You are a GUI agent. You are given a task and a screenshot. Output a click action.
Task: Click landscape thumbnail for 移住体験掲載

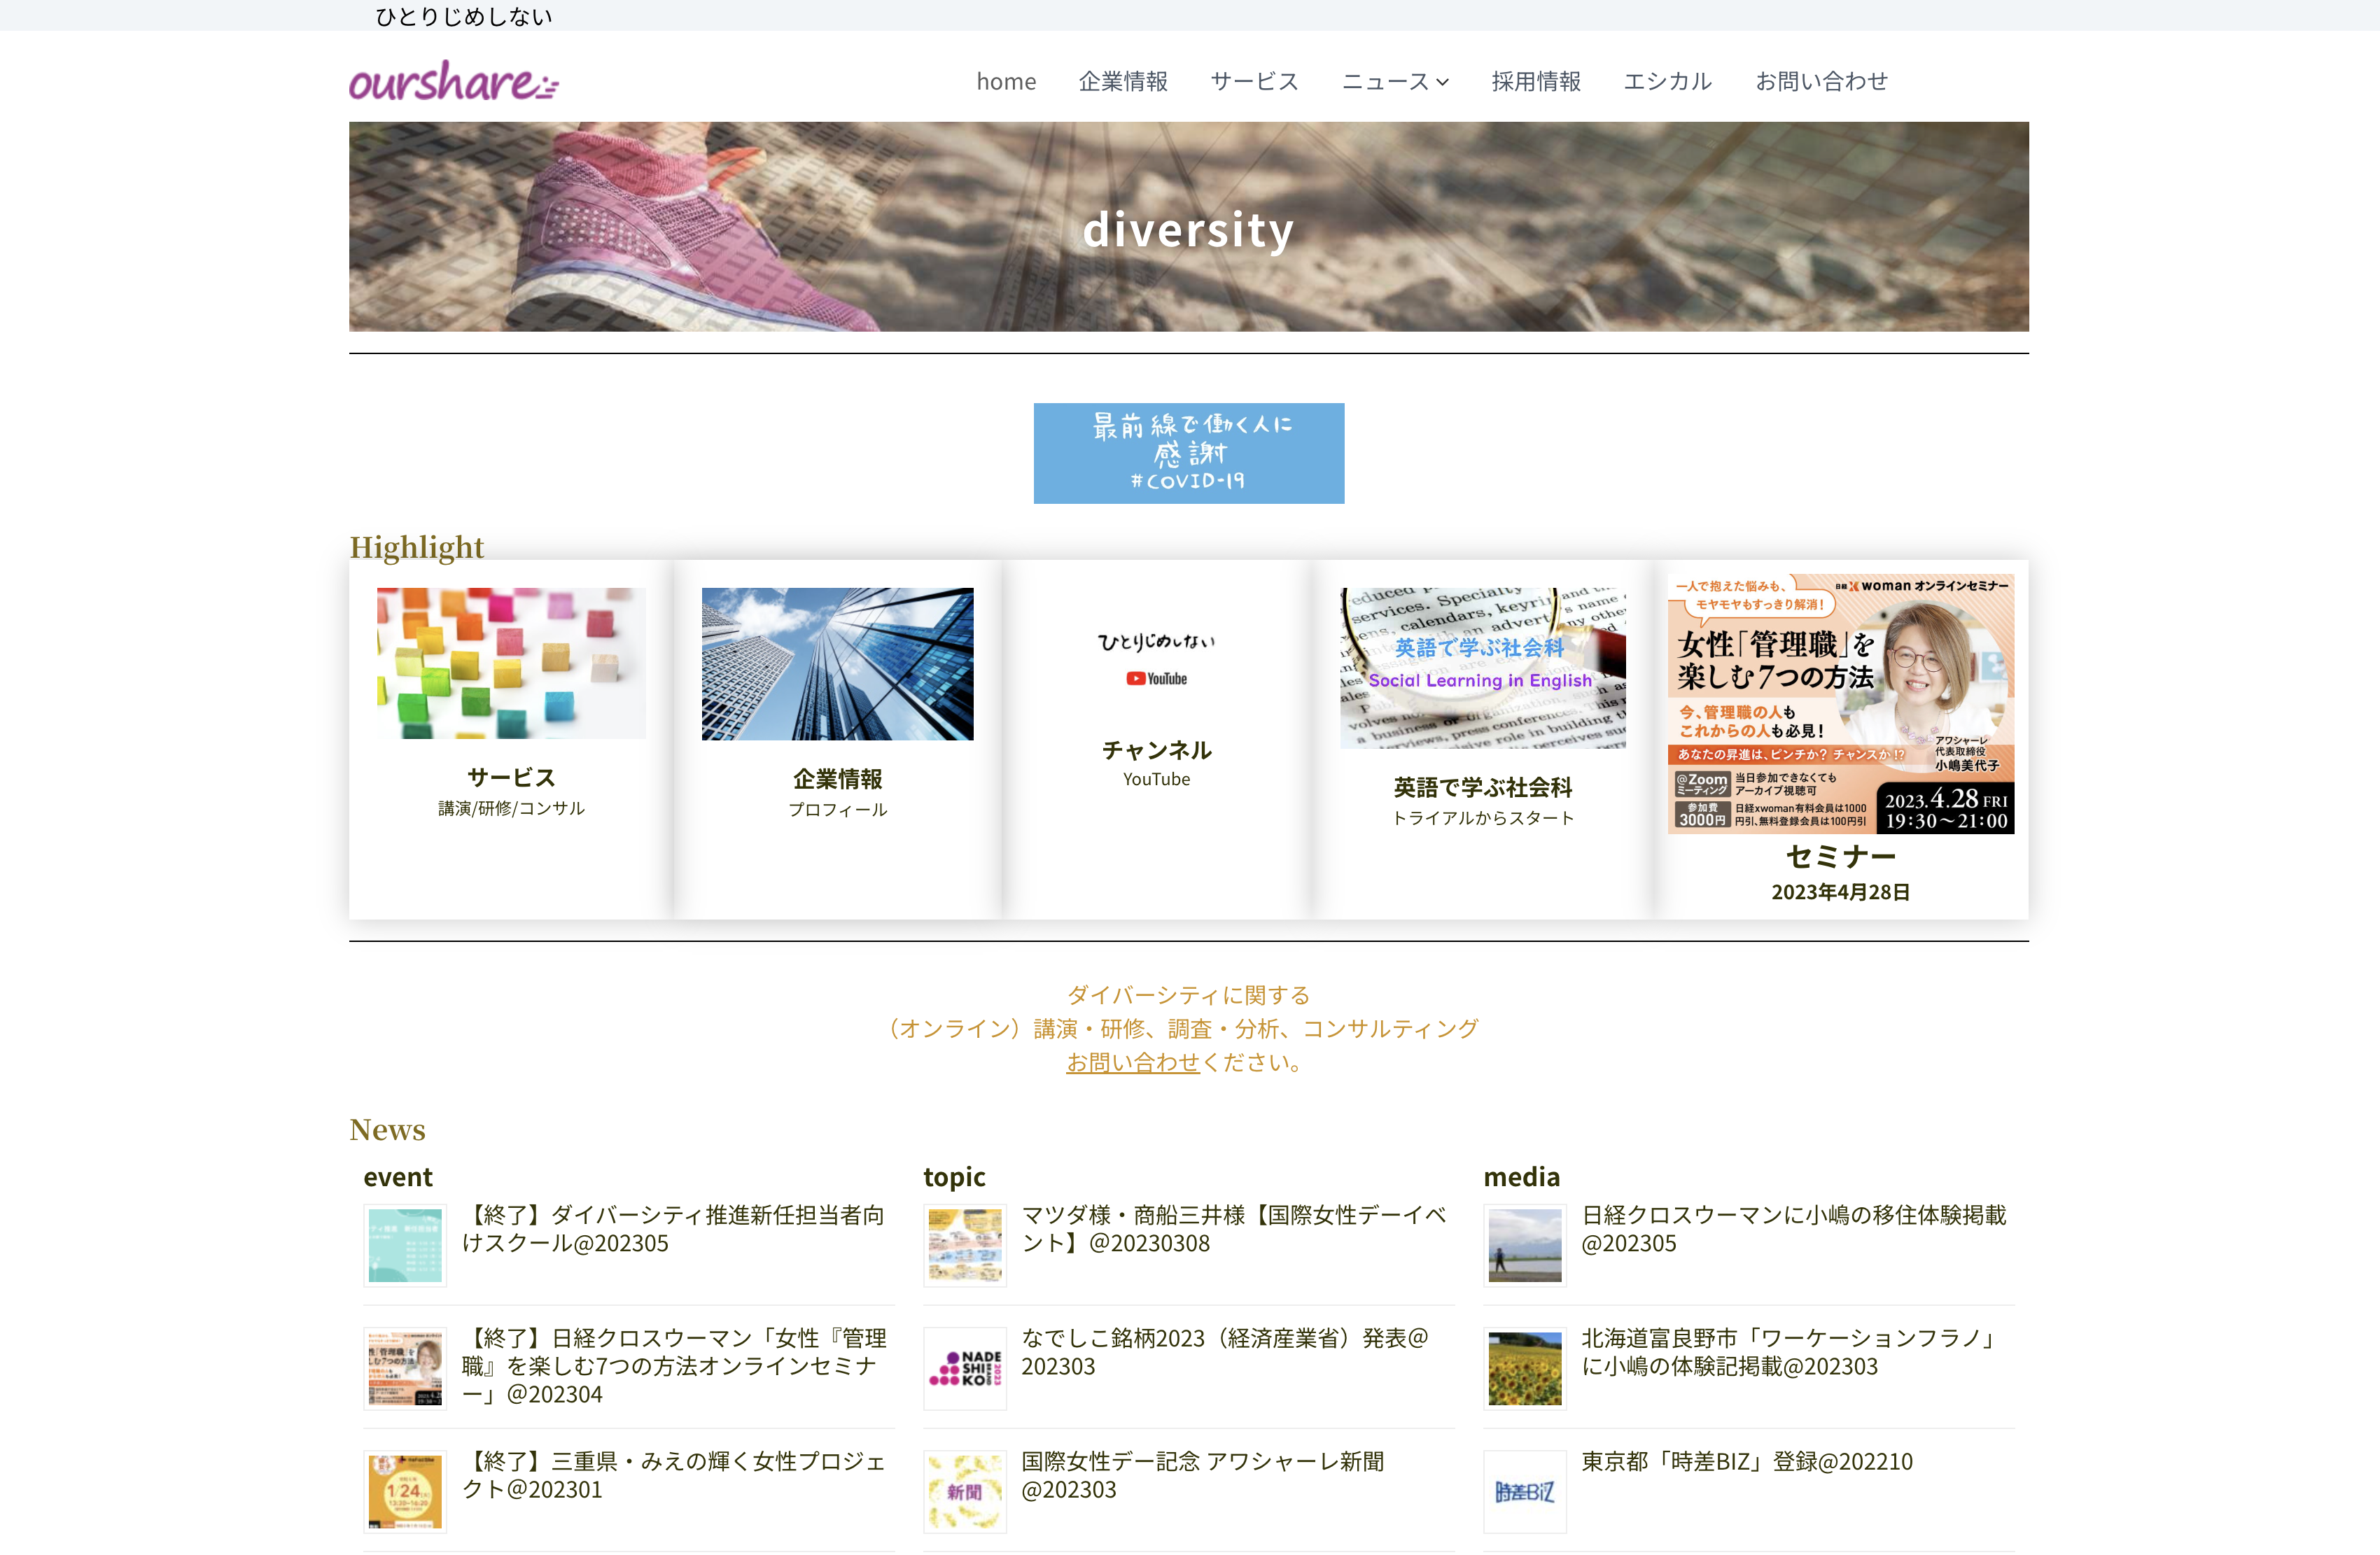(x=1525, y=1245)
